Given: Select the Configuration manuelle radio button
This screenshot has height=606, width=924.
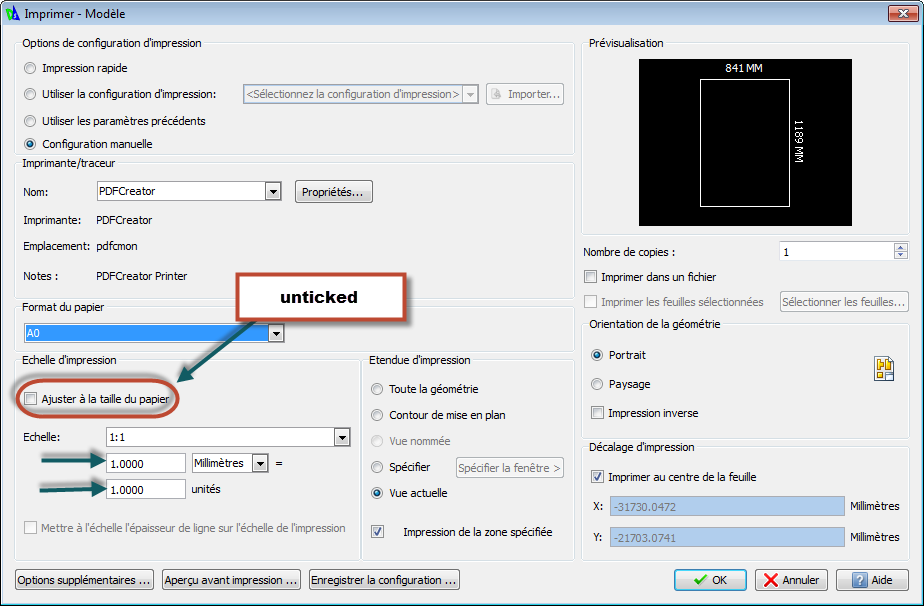Looking at the screenshot, I should pos(30,144).
